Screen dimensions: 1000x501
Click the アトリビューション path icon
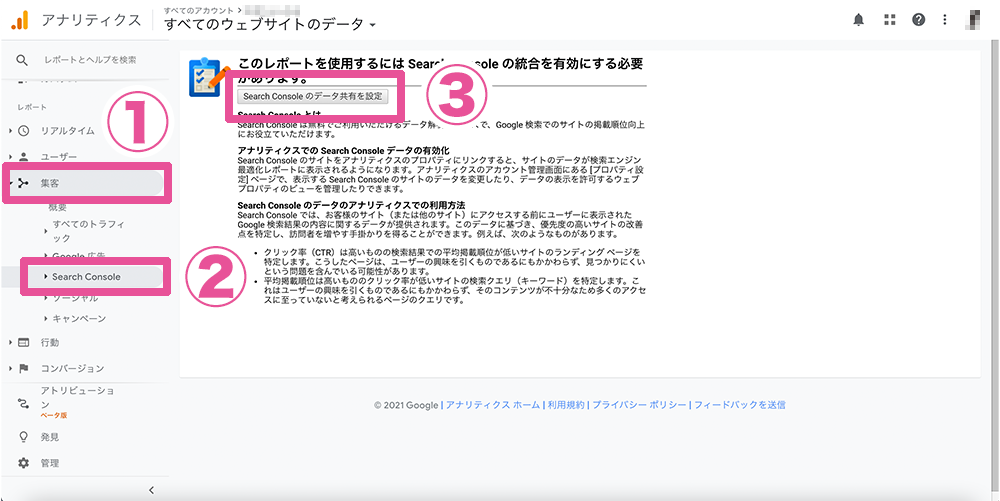click(24, 403)
